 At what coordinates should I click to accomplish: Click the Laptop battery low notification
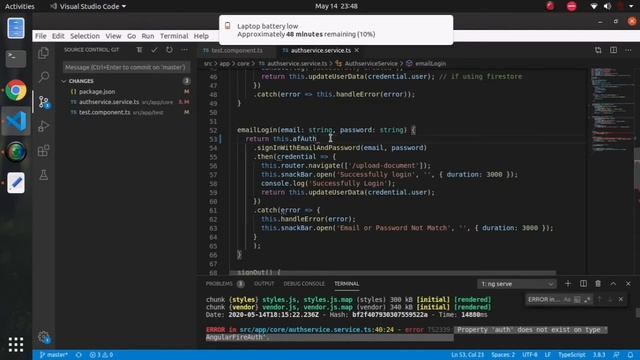tap(336, 30)
